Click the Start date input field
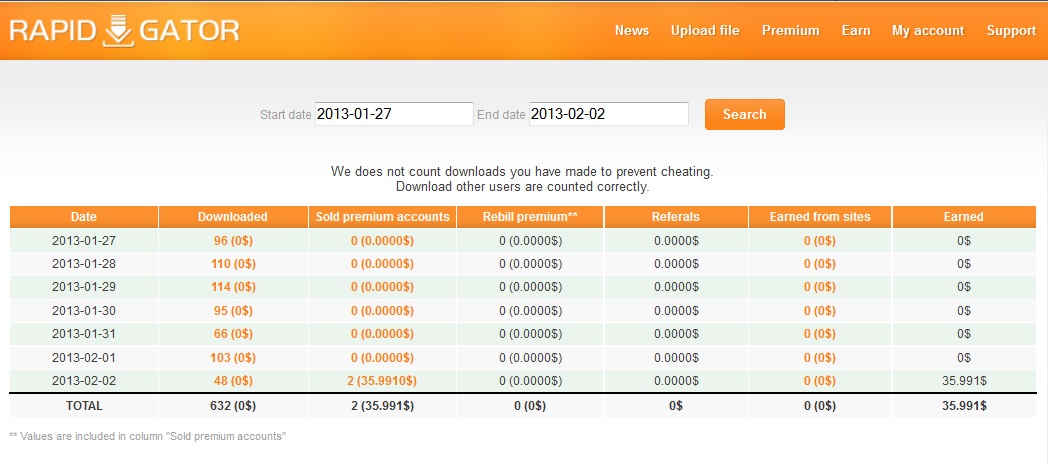 (394, 114)
